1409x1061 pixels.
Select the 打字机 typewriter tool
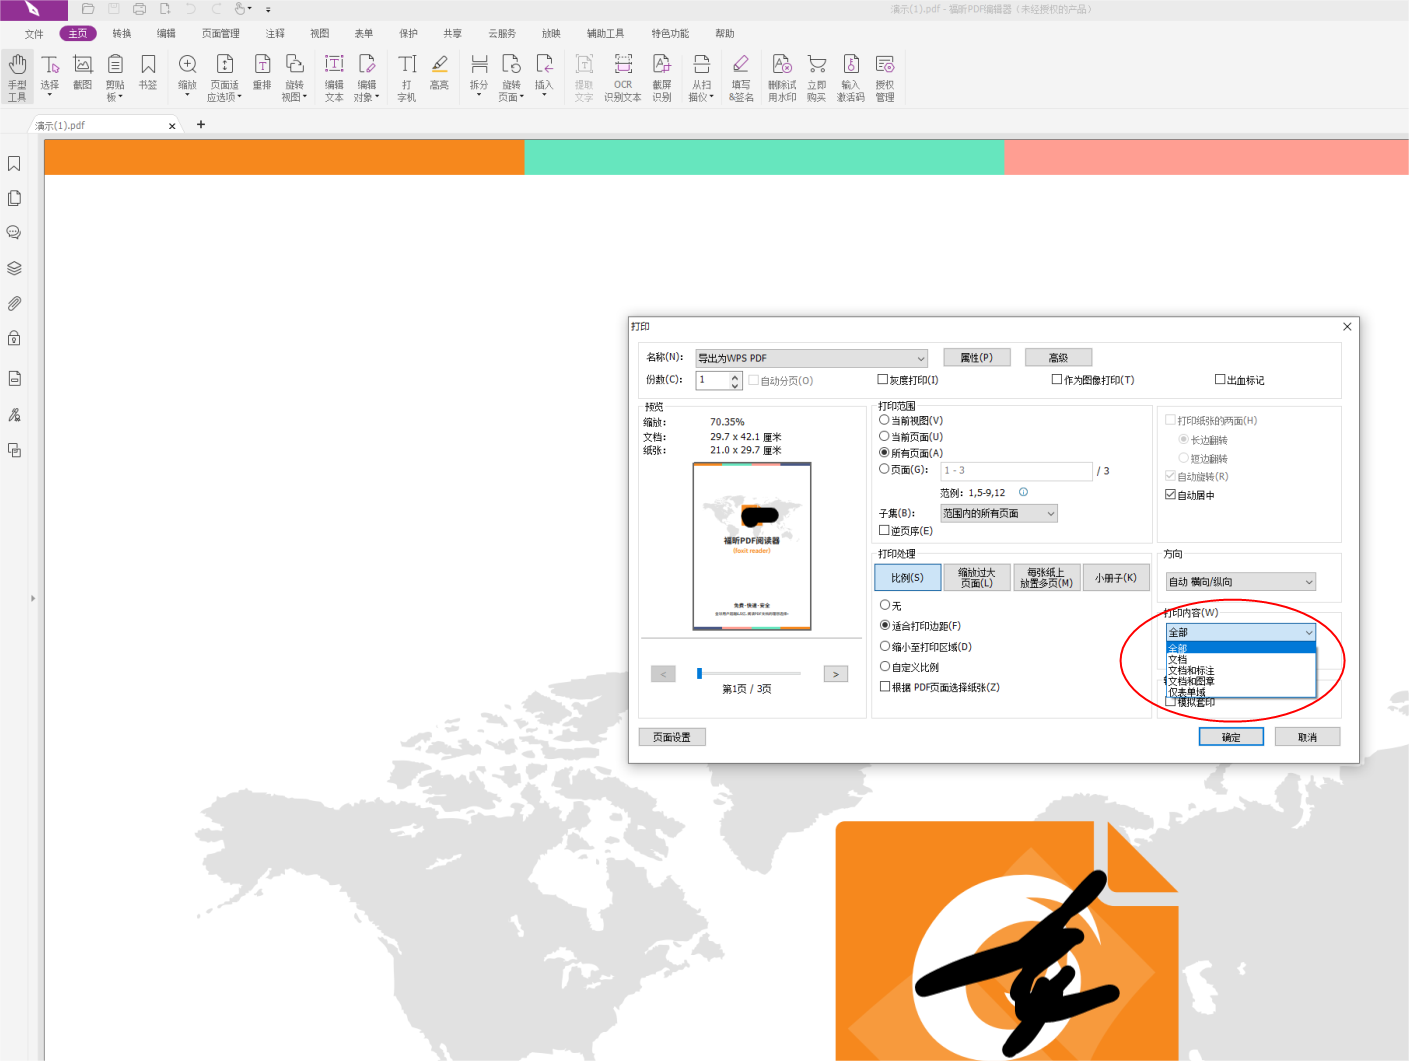406,77
